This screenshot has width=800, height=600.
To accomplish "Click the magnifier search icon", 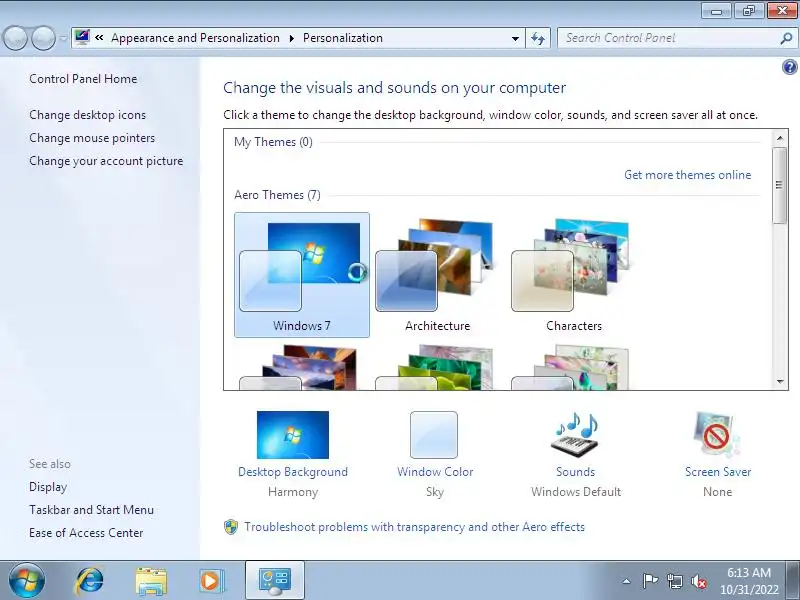I will (x=787, y=38).
